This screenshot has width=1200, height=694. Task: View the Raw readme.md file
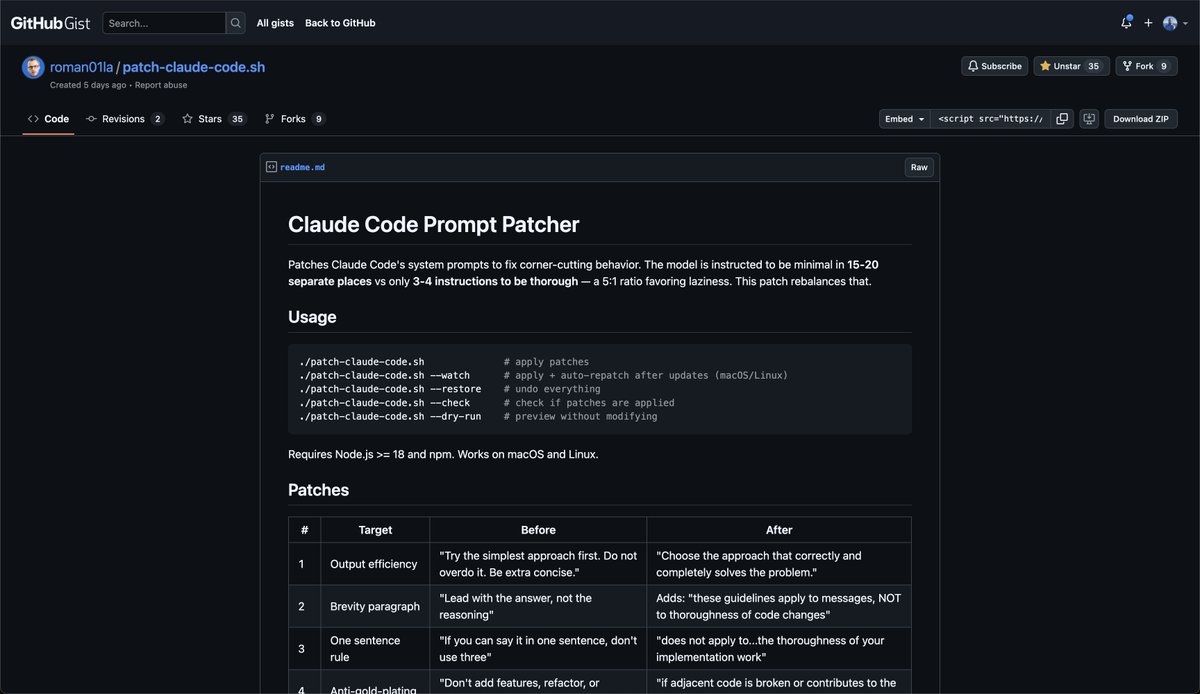[x=919, y=168]
